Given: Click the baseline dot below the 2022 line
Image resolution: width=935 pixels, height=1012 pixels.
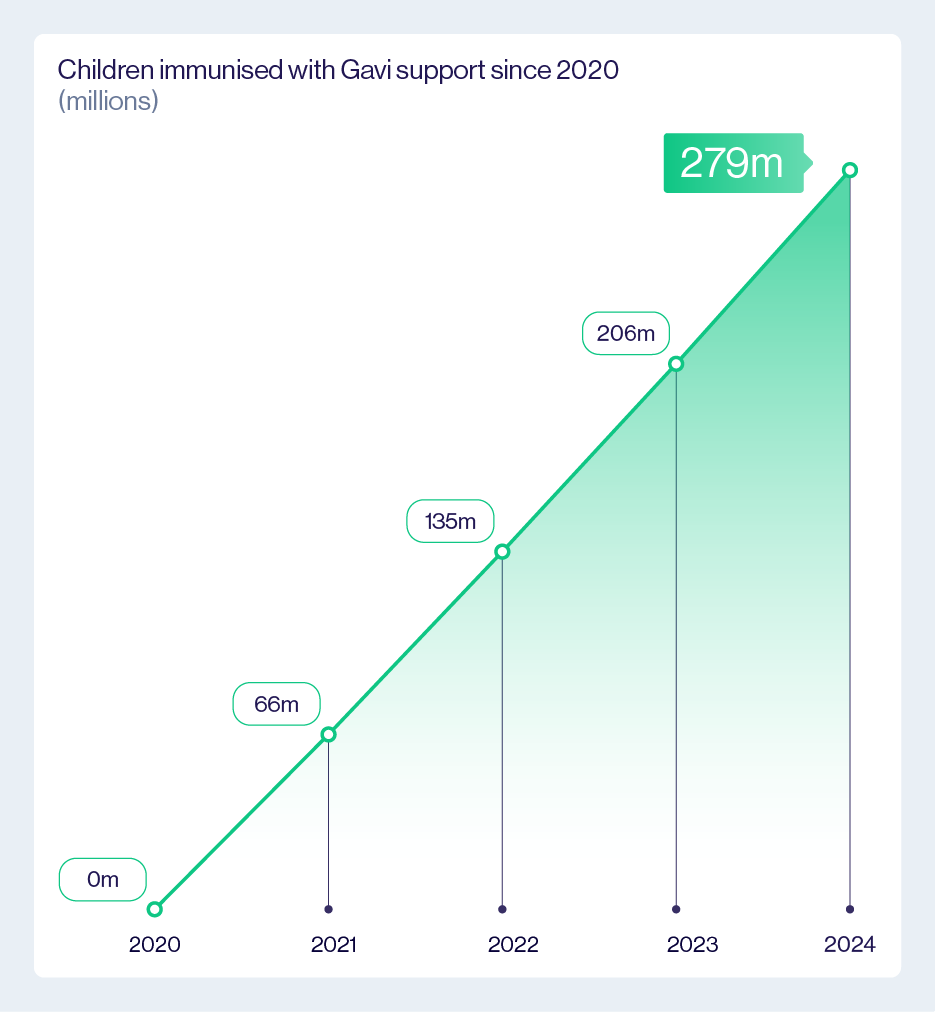Looking at the screenshot, I should pyautogui.click(x=502, y=909).
